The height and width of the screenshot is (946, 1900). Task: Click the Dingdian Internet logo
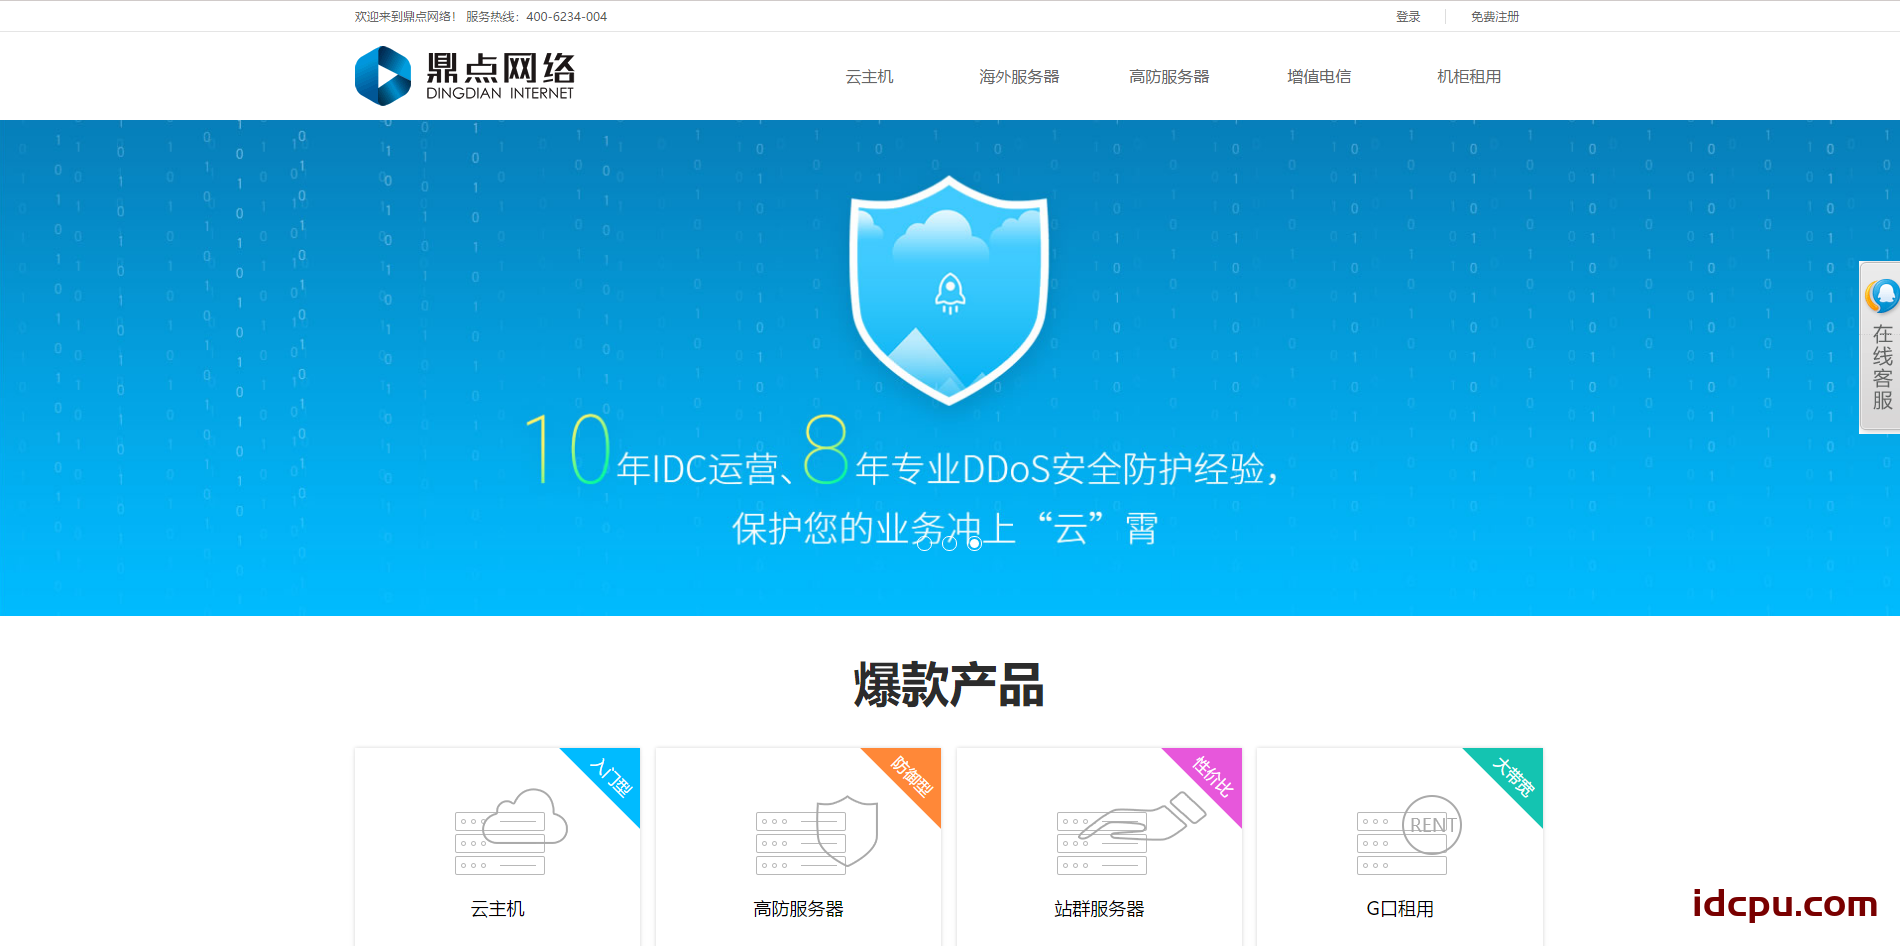465,76
